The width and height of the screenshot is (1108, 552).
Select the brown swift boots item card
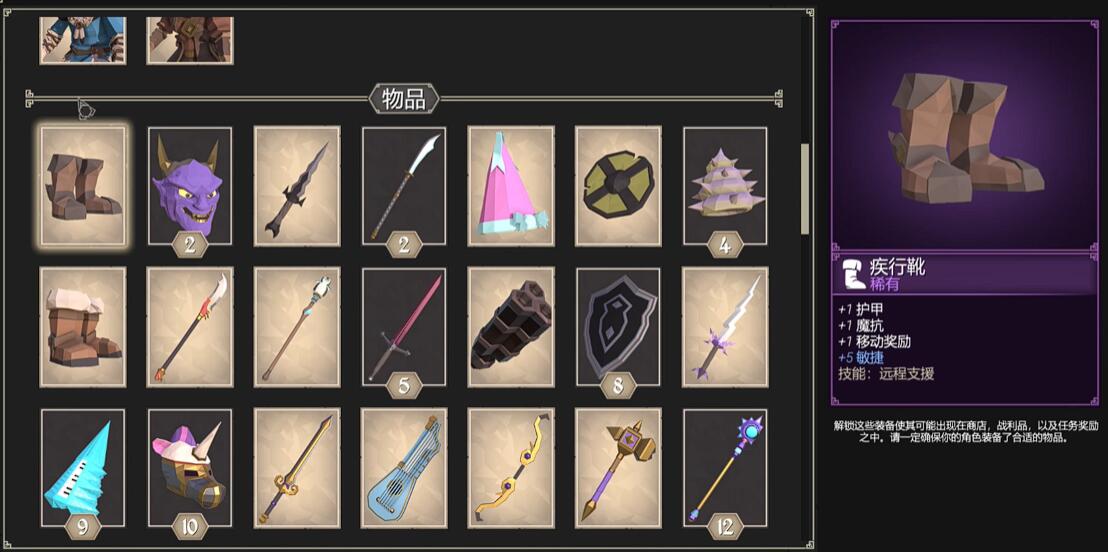pyautogui.click(x=83, y=186)
